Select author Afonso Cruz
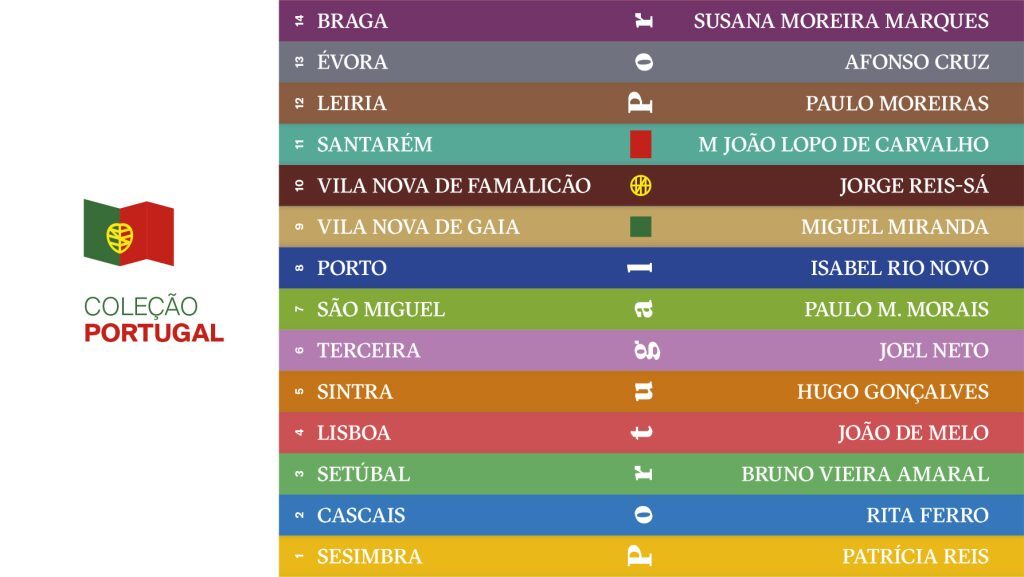The height and width of the screenshot is (577, 1024). pyautogui.click(x=916, y=62)
